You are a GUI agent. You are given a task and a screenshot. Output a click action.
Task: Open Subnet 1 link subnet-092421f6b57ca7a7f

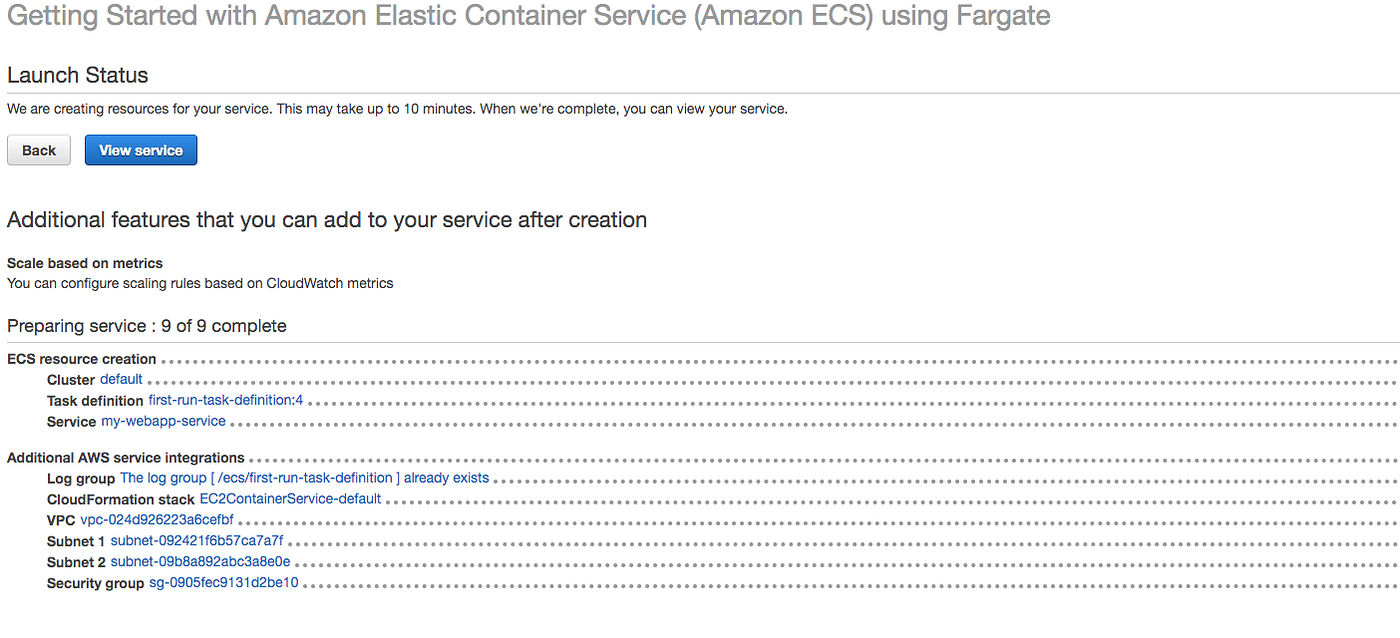point(197,541)
